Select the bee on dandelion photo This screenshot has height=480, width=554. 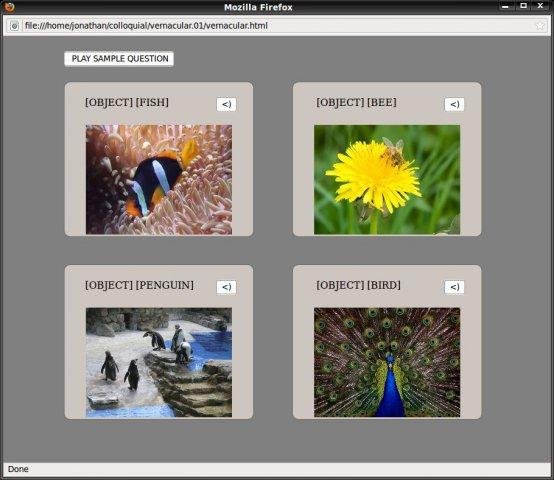(387, 179)
